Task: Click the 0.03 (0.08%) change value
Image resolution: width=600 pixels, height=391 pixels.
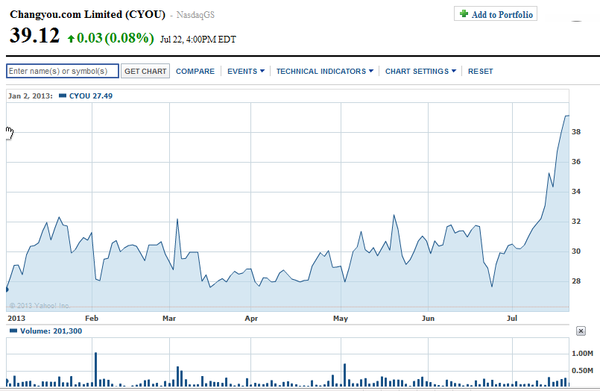Action: pos(115,38)
